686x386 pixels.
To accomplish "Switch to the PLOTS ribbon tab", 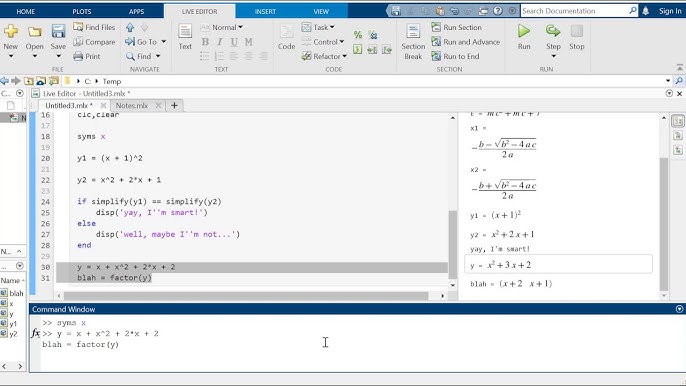I will click(x=82, y=11).
